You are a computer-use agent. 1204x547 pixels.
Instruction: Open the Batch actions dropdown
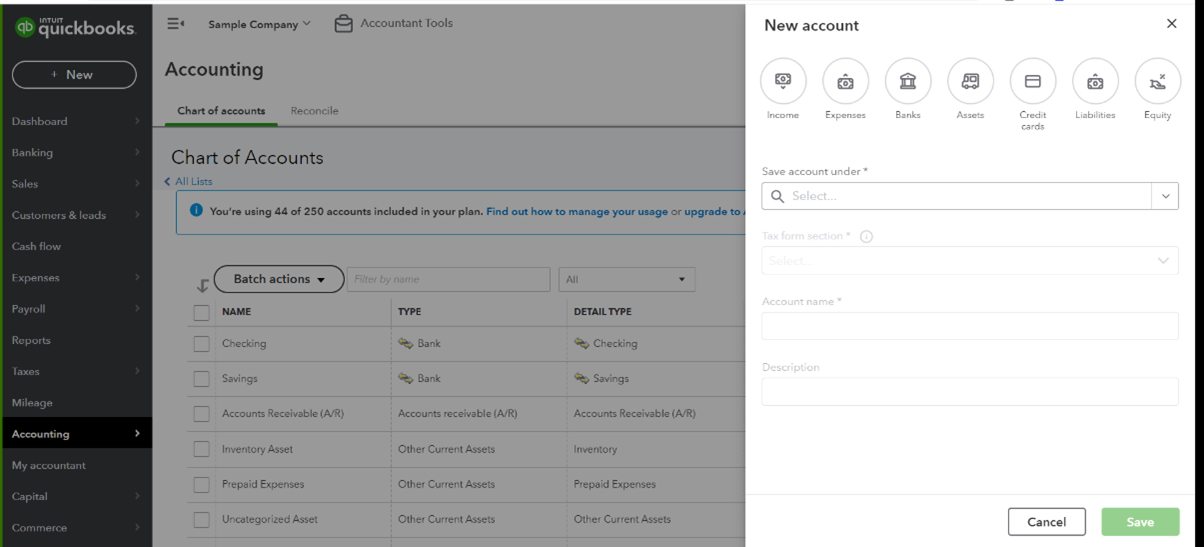coord(279,279)
